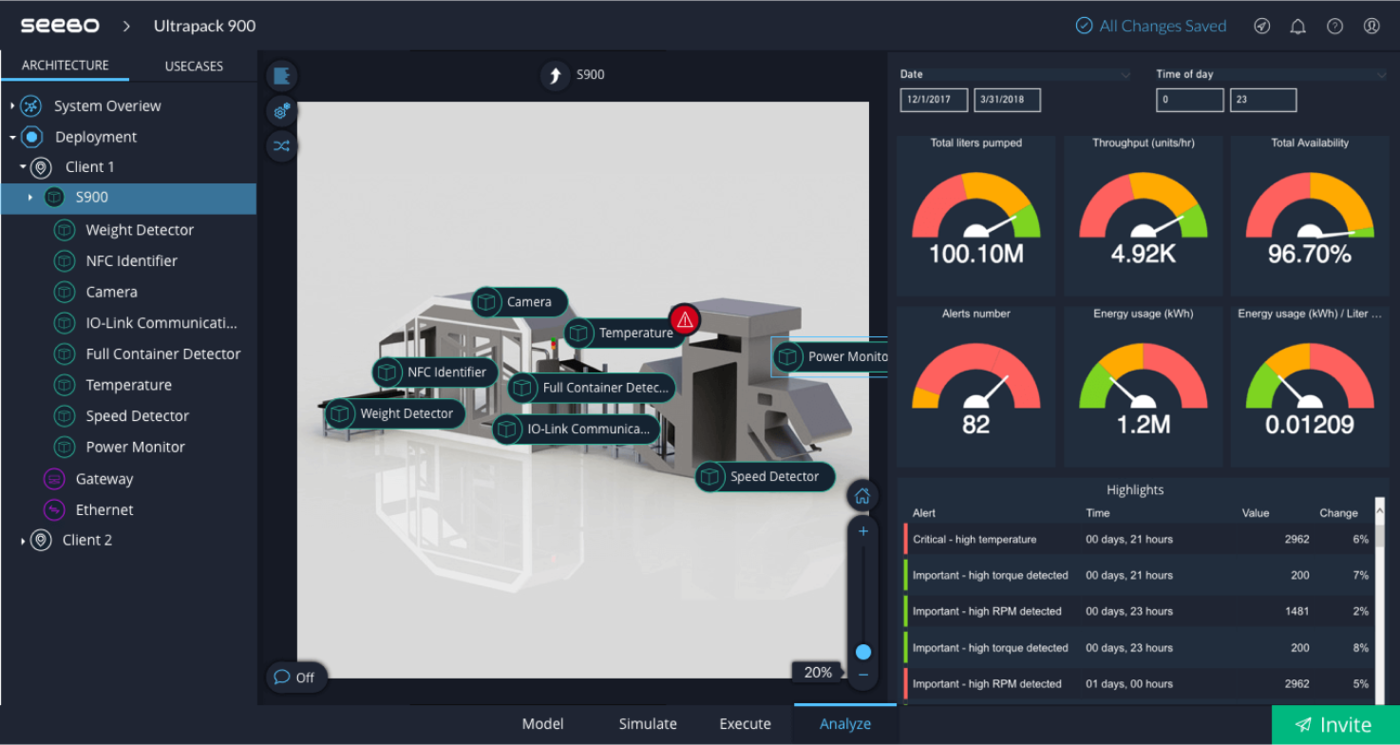Click the end date field 3/31/2018

click(x=1007, y=100)
